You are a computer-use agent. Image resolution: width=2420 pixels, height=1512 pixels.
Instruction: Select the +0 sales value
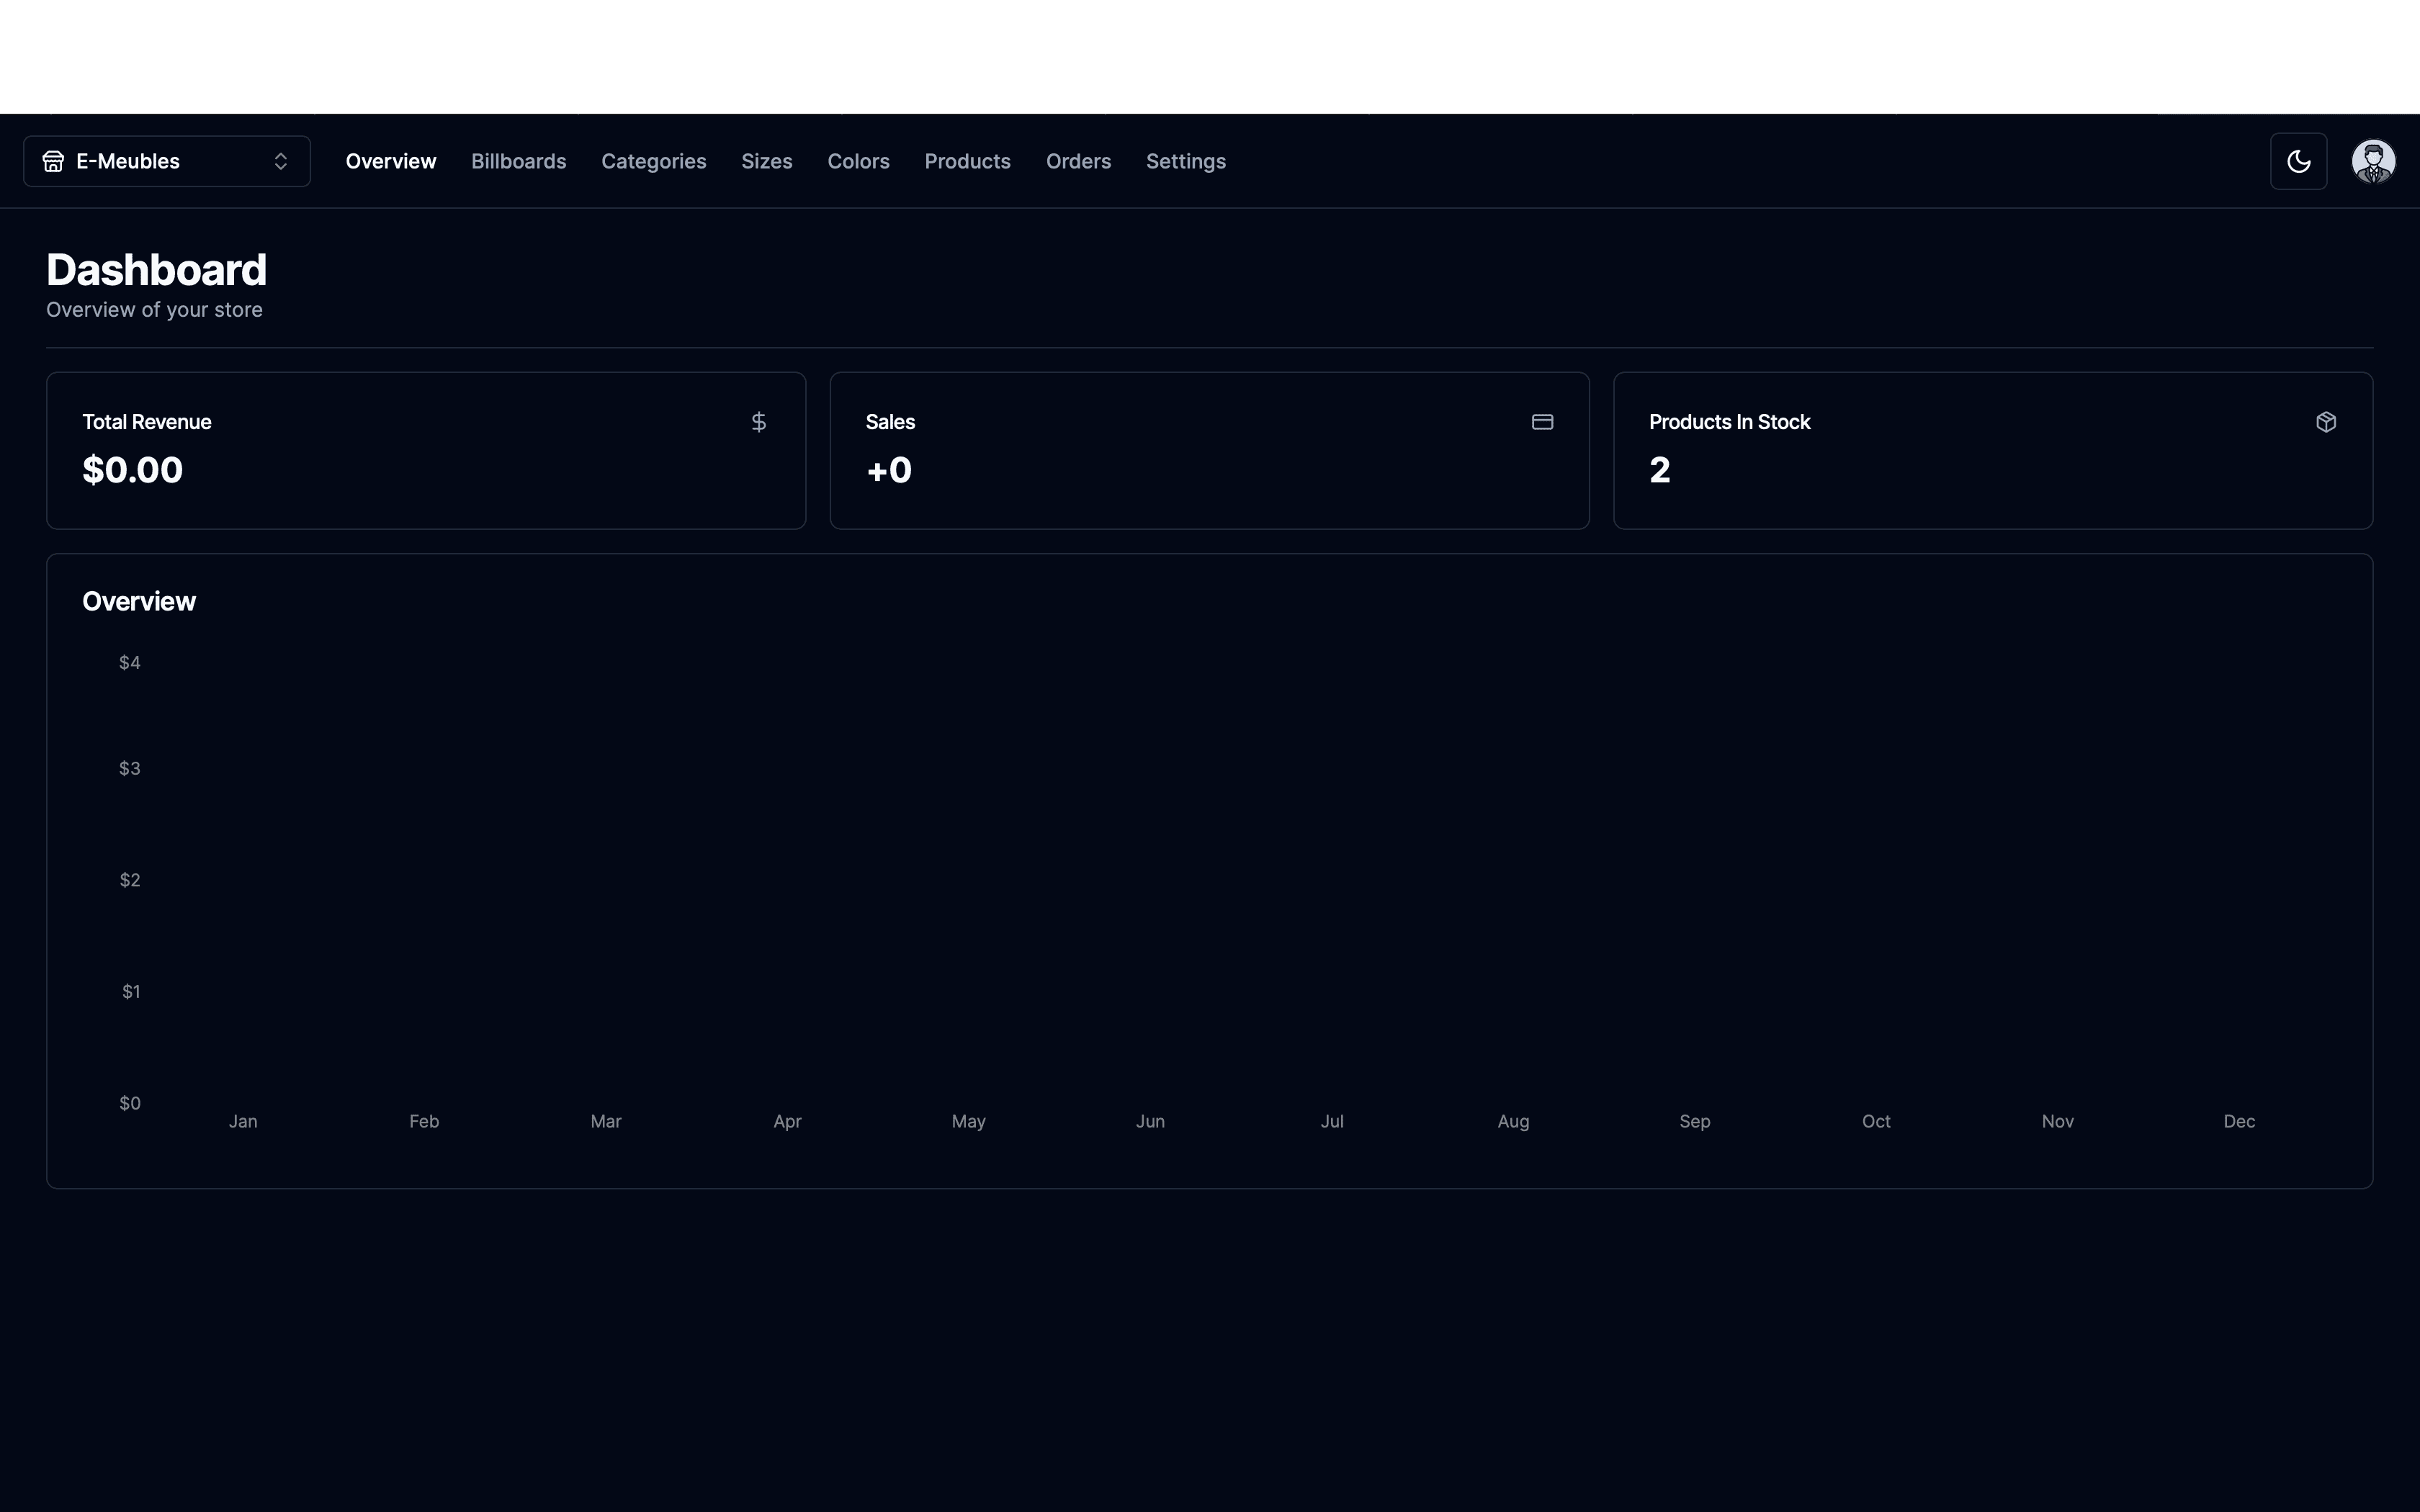click(889, 470)
